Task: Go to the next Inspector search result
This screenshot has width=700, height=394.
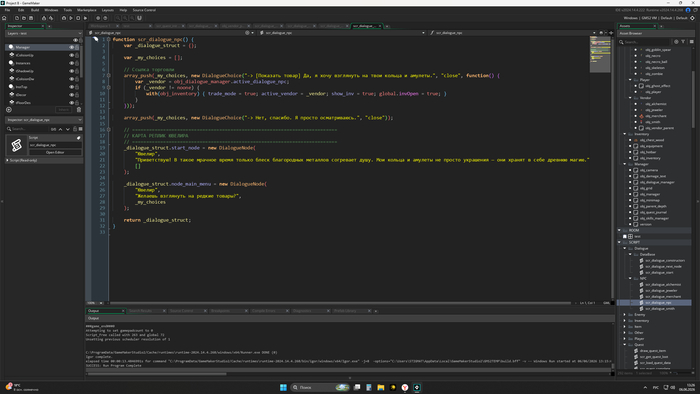Action: coord(67,129)
